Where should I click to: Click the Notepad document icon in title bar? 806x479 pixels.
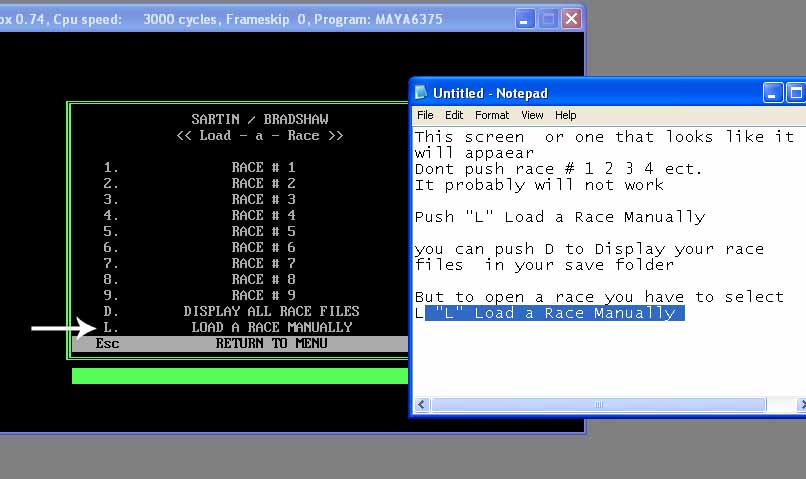pyautogui.click(x=421, y=93)
